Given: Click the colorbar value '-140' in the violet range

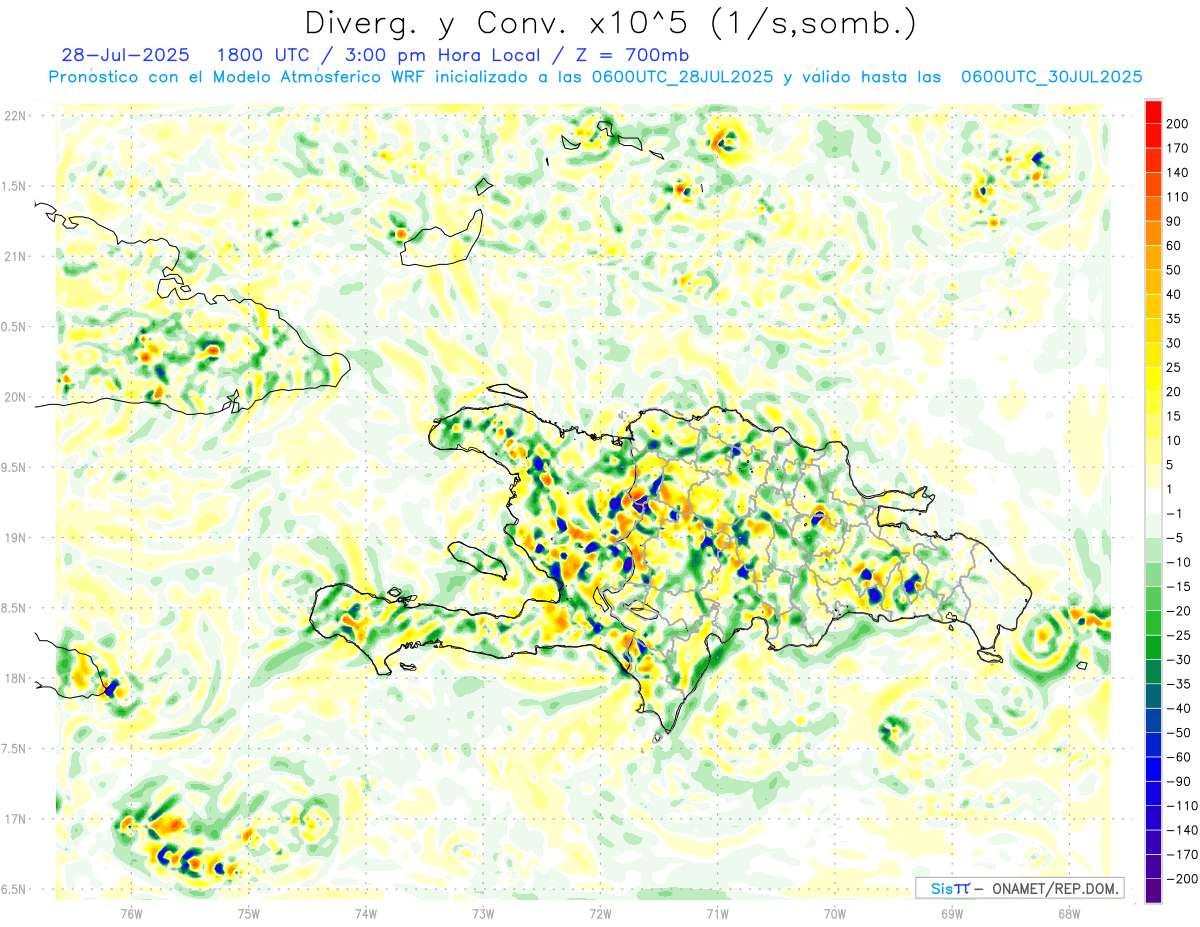Looking at the screenshot, I should [x=1183, y=830].
